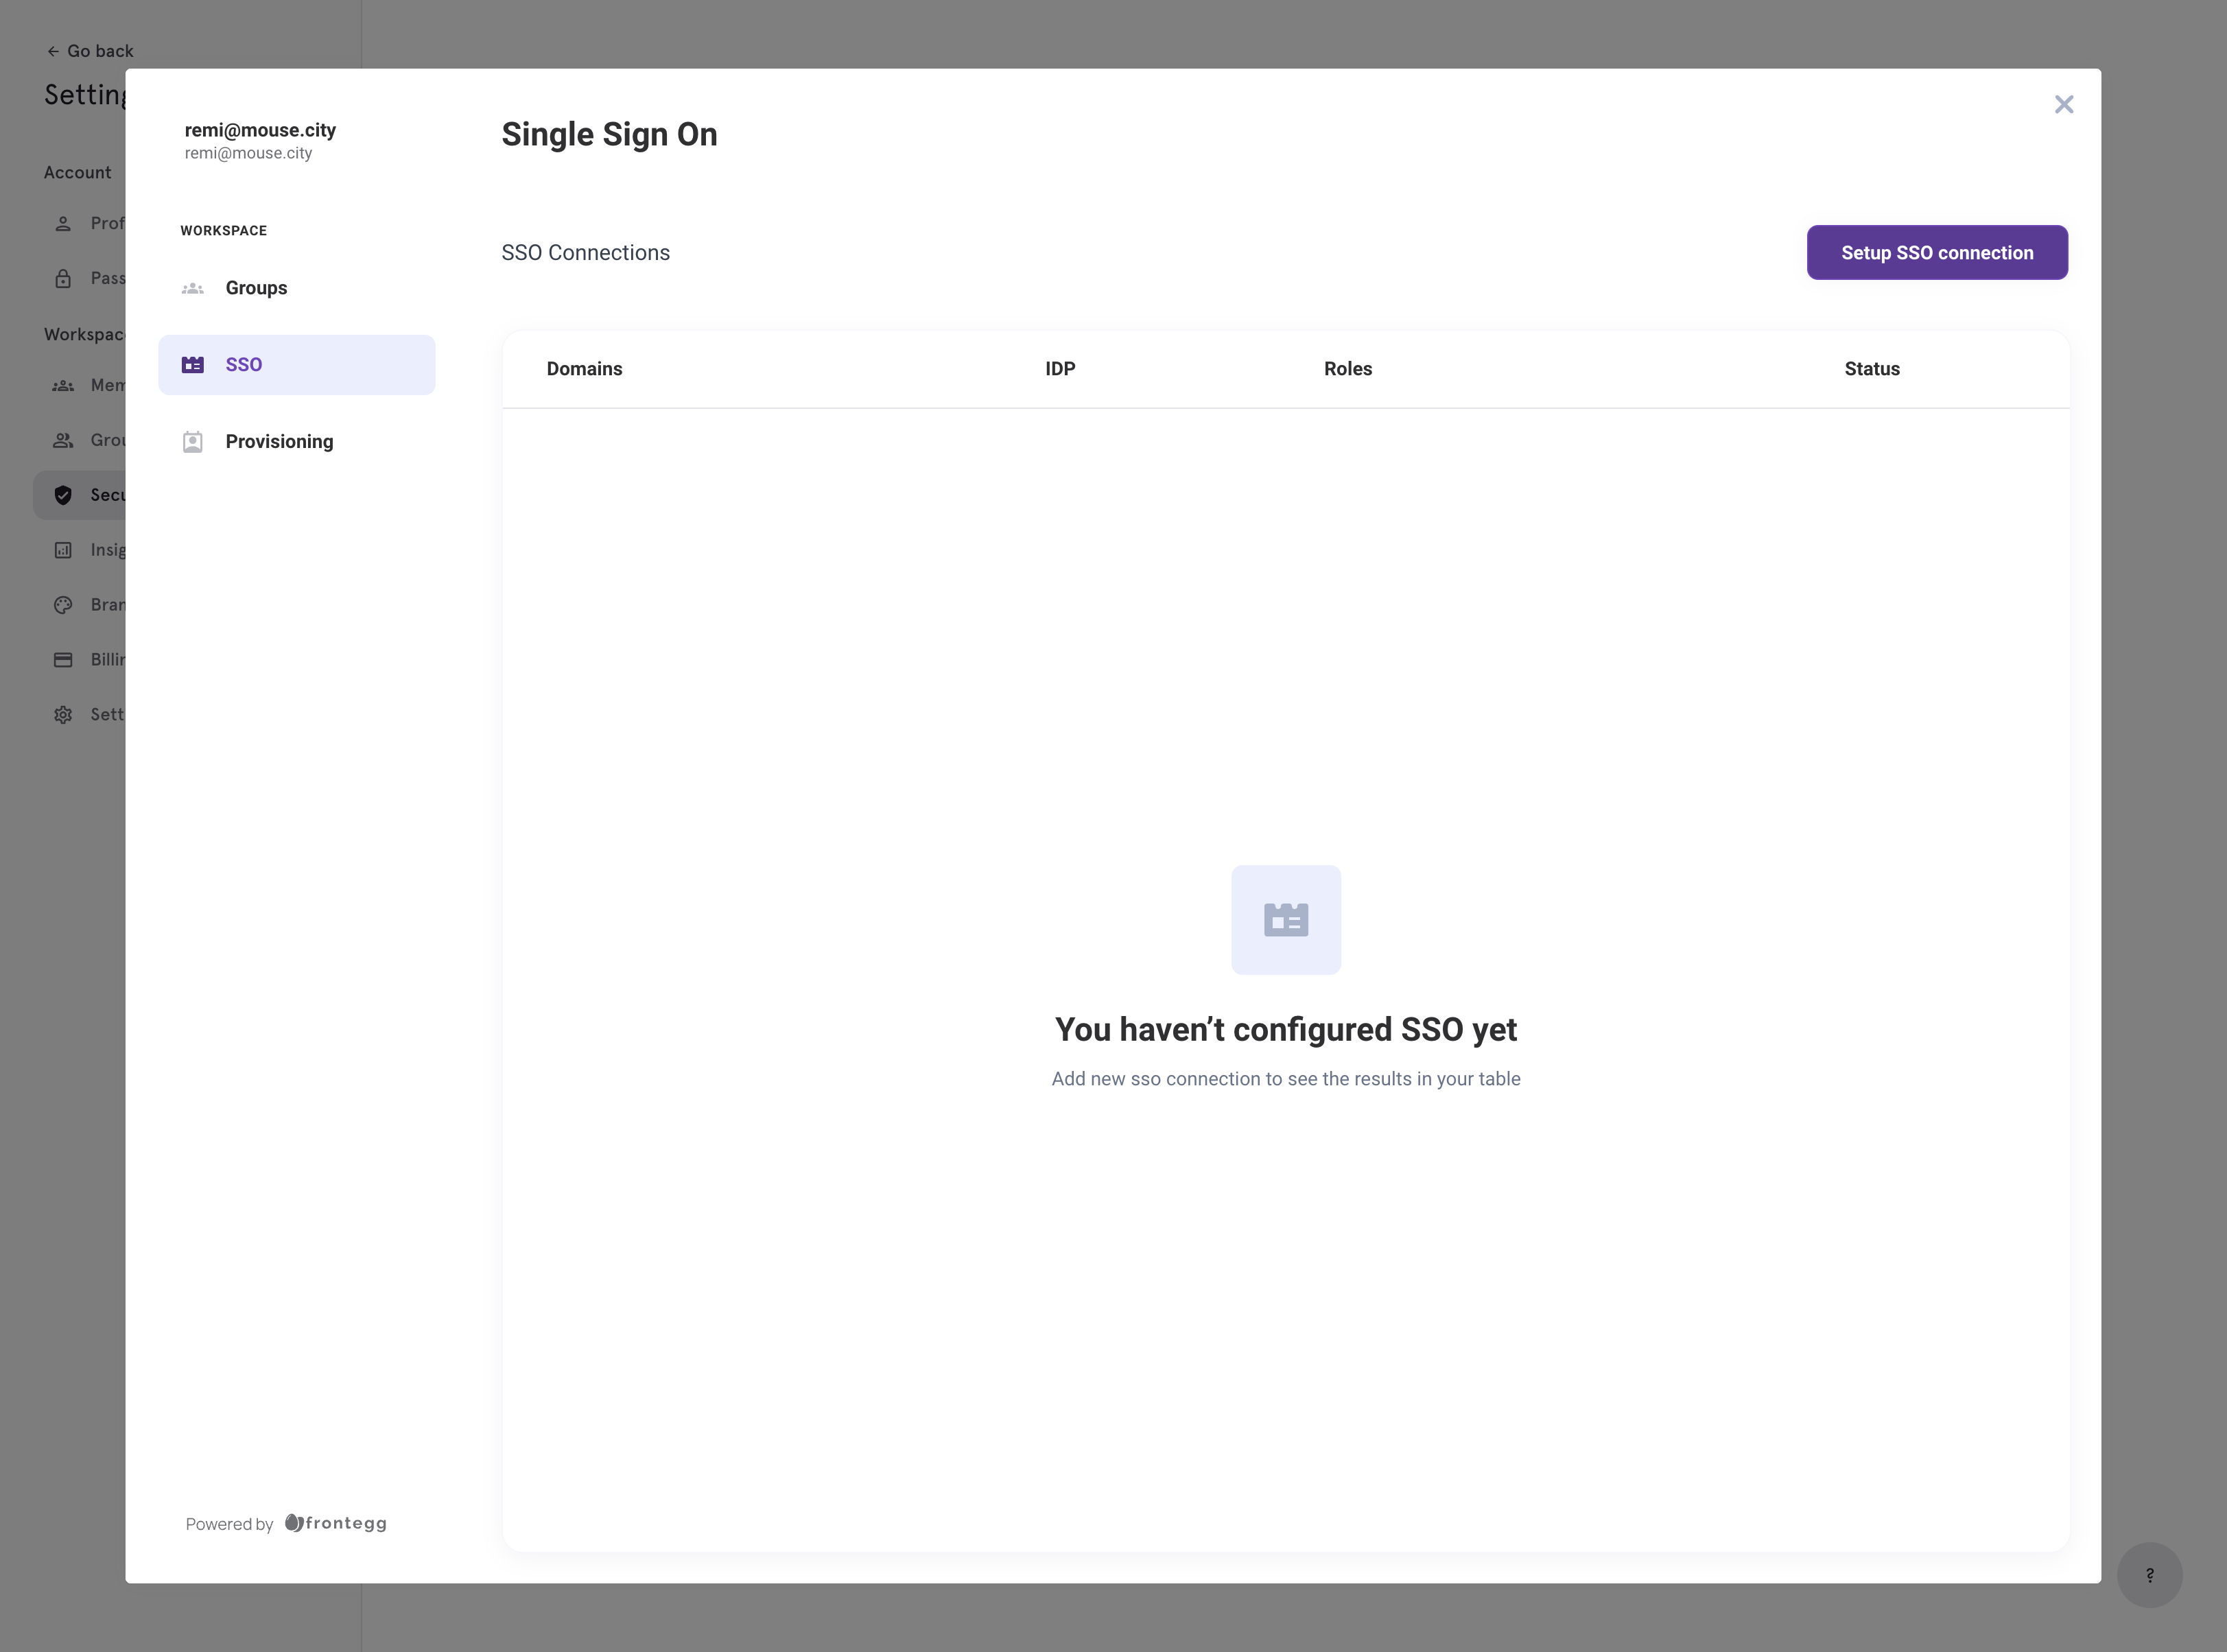Viewport: 2227px width, 1652px height.
Task: Click the Settings gear icon in background sidebar
Action: (63, 715)
